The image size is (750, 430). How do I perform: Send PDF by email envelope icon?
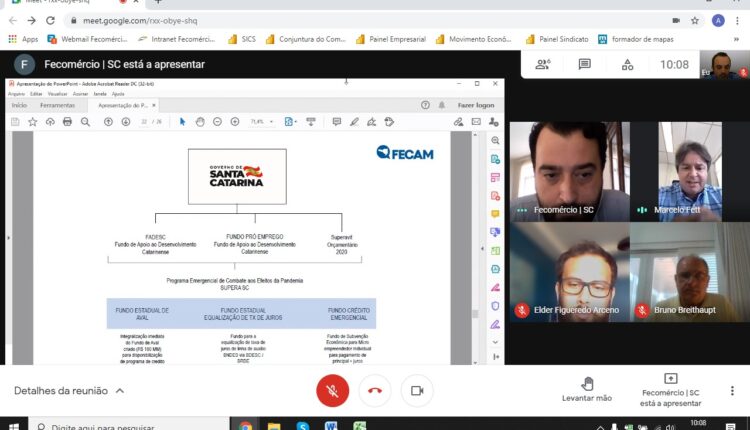point(476,122)
